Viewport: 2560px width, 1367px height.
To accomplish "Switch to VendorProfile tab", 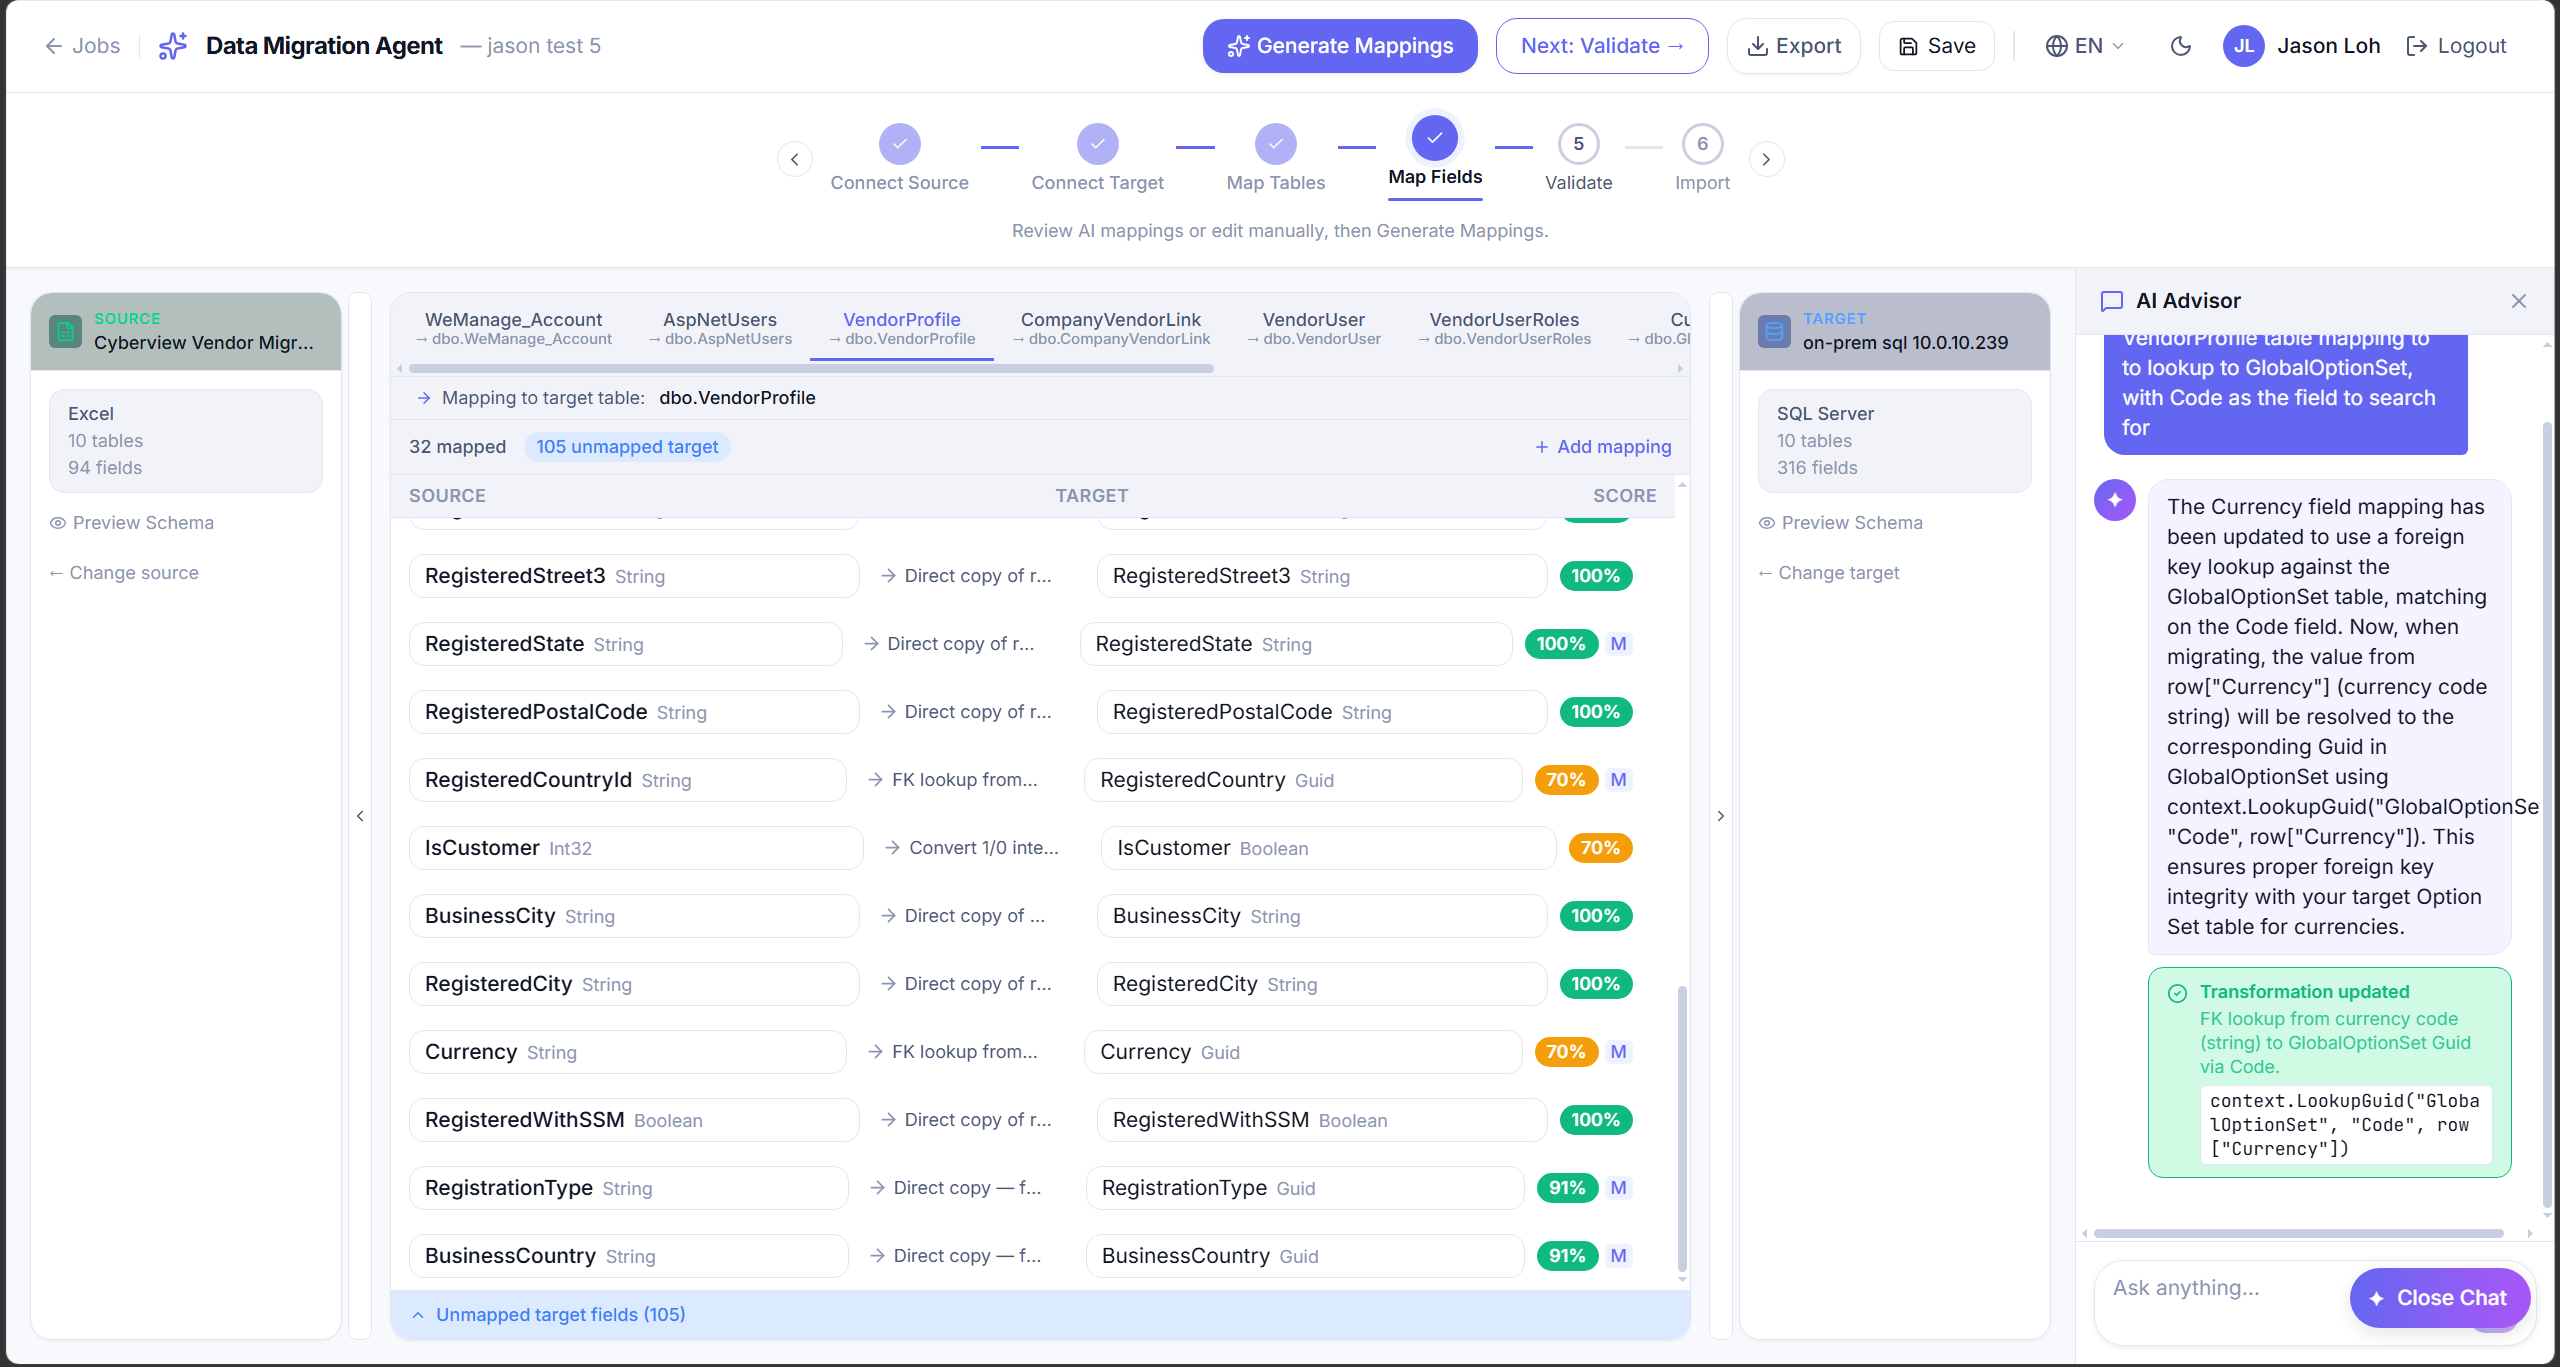I will click(x=901, y=328).
